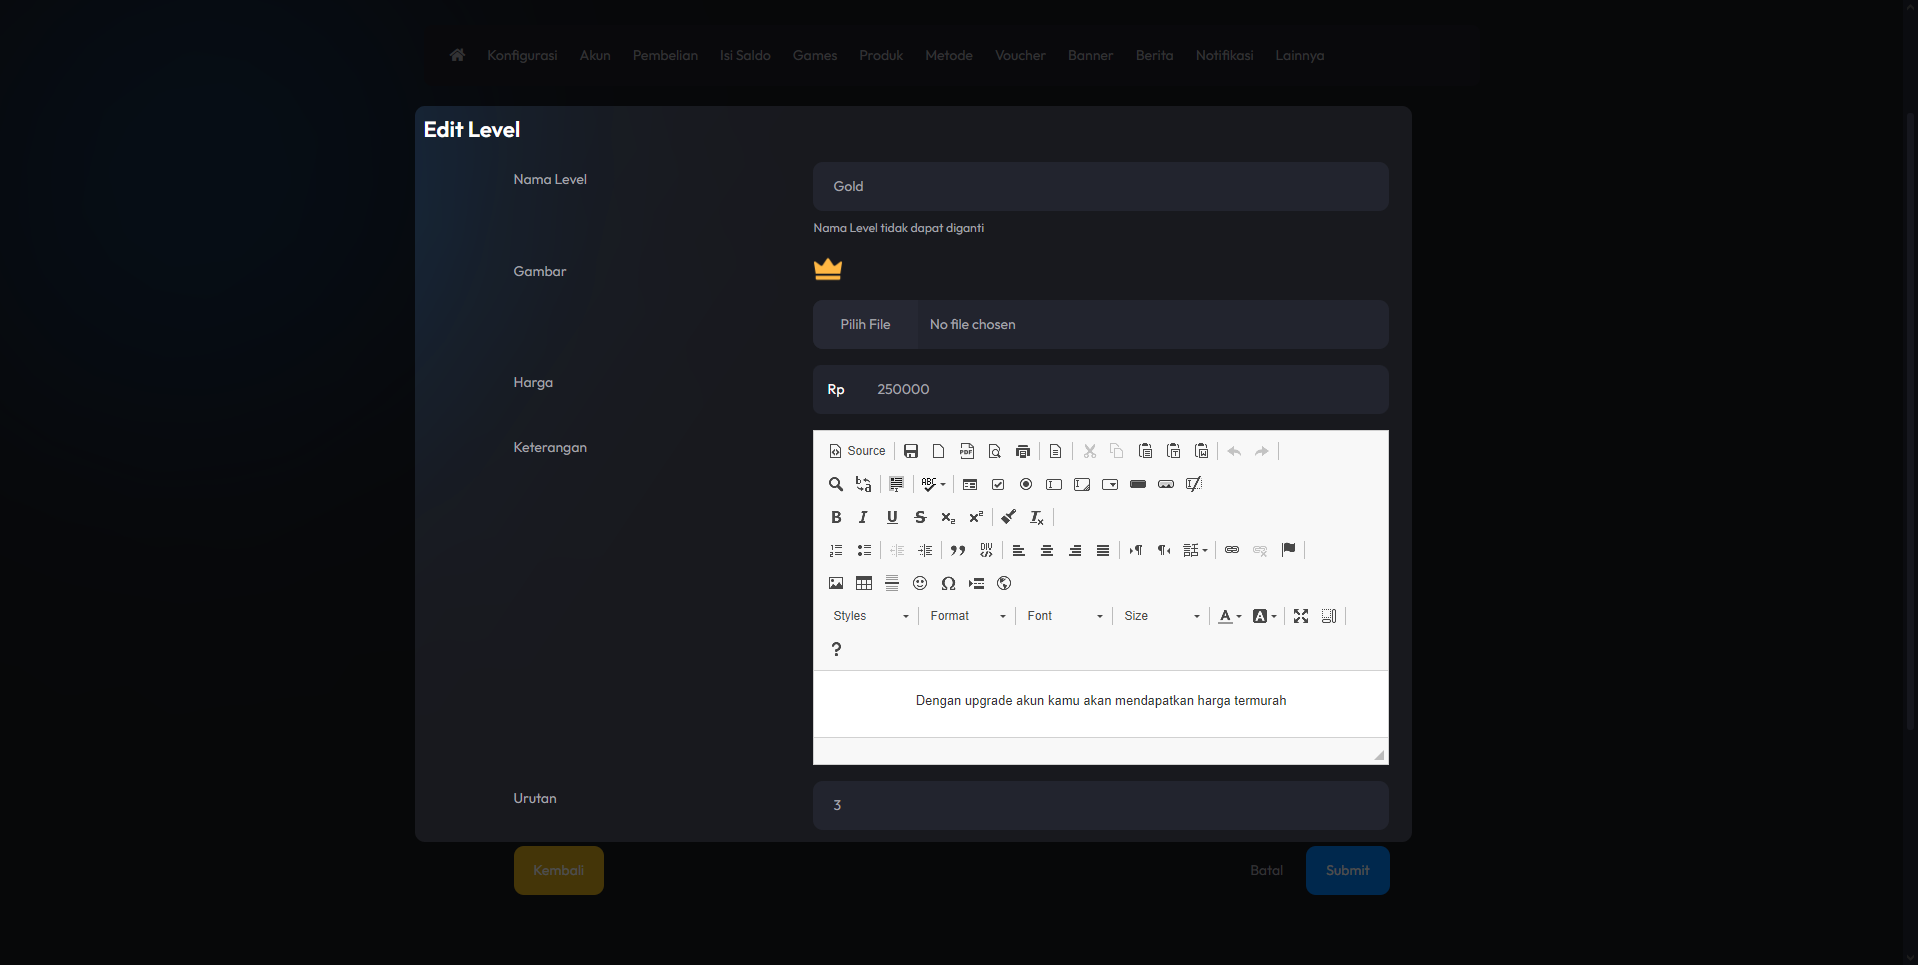This screenshot has height=965, width=1918.
Task: Toggle block quote formatting
Action: point(958,550)
